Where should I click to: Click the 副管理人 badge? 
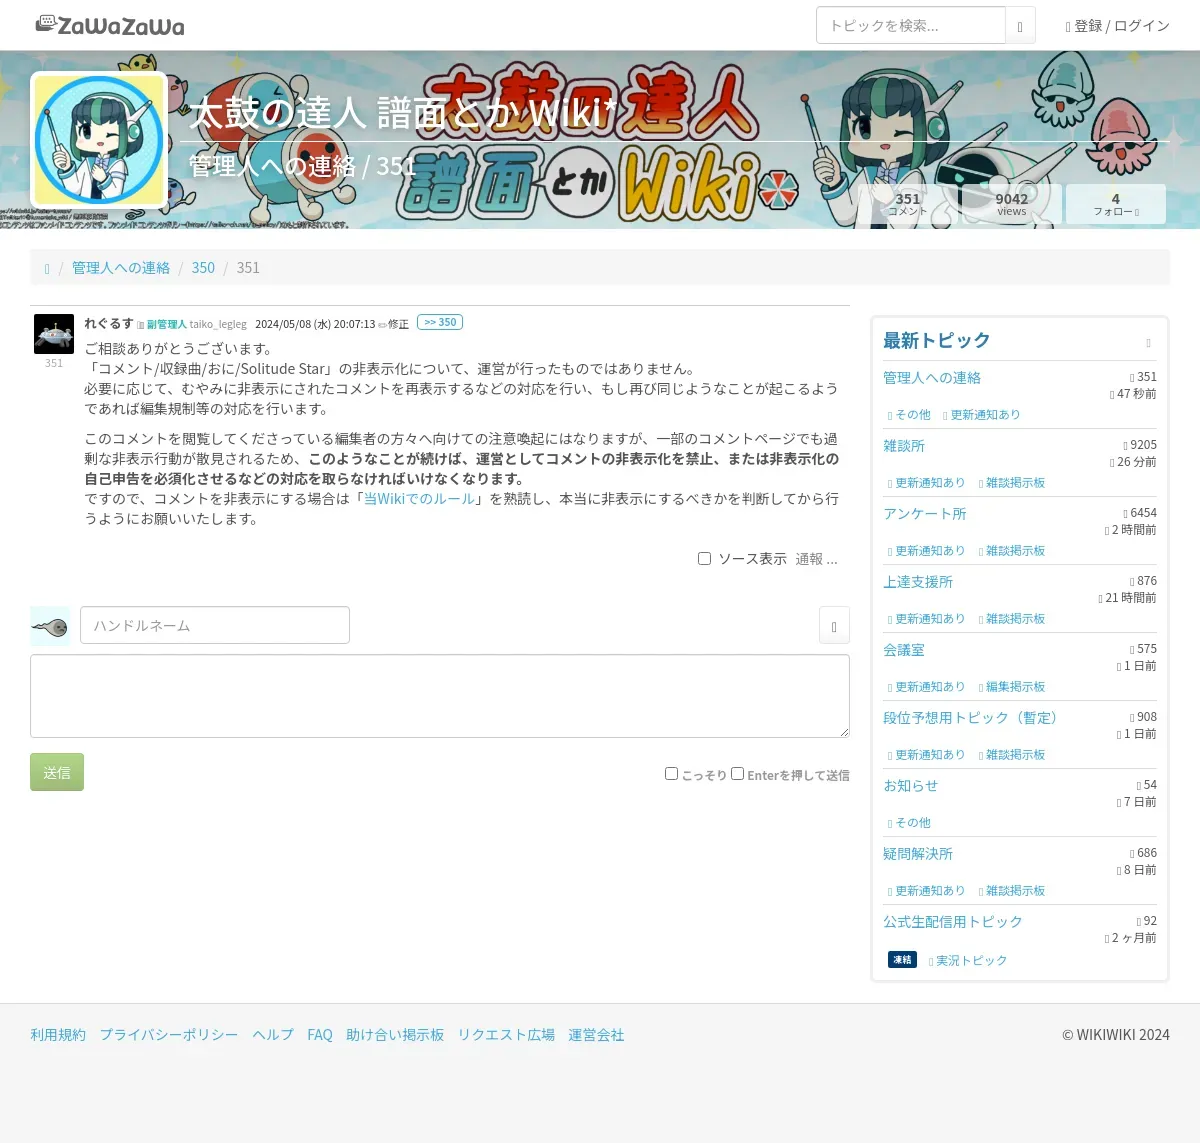click(166, 324)
